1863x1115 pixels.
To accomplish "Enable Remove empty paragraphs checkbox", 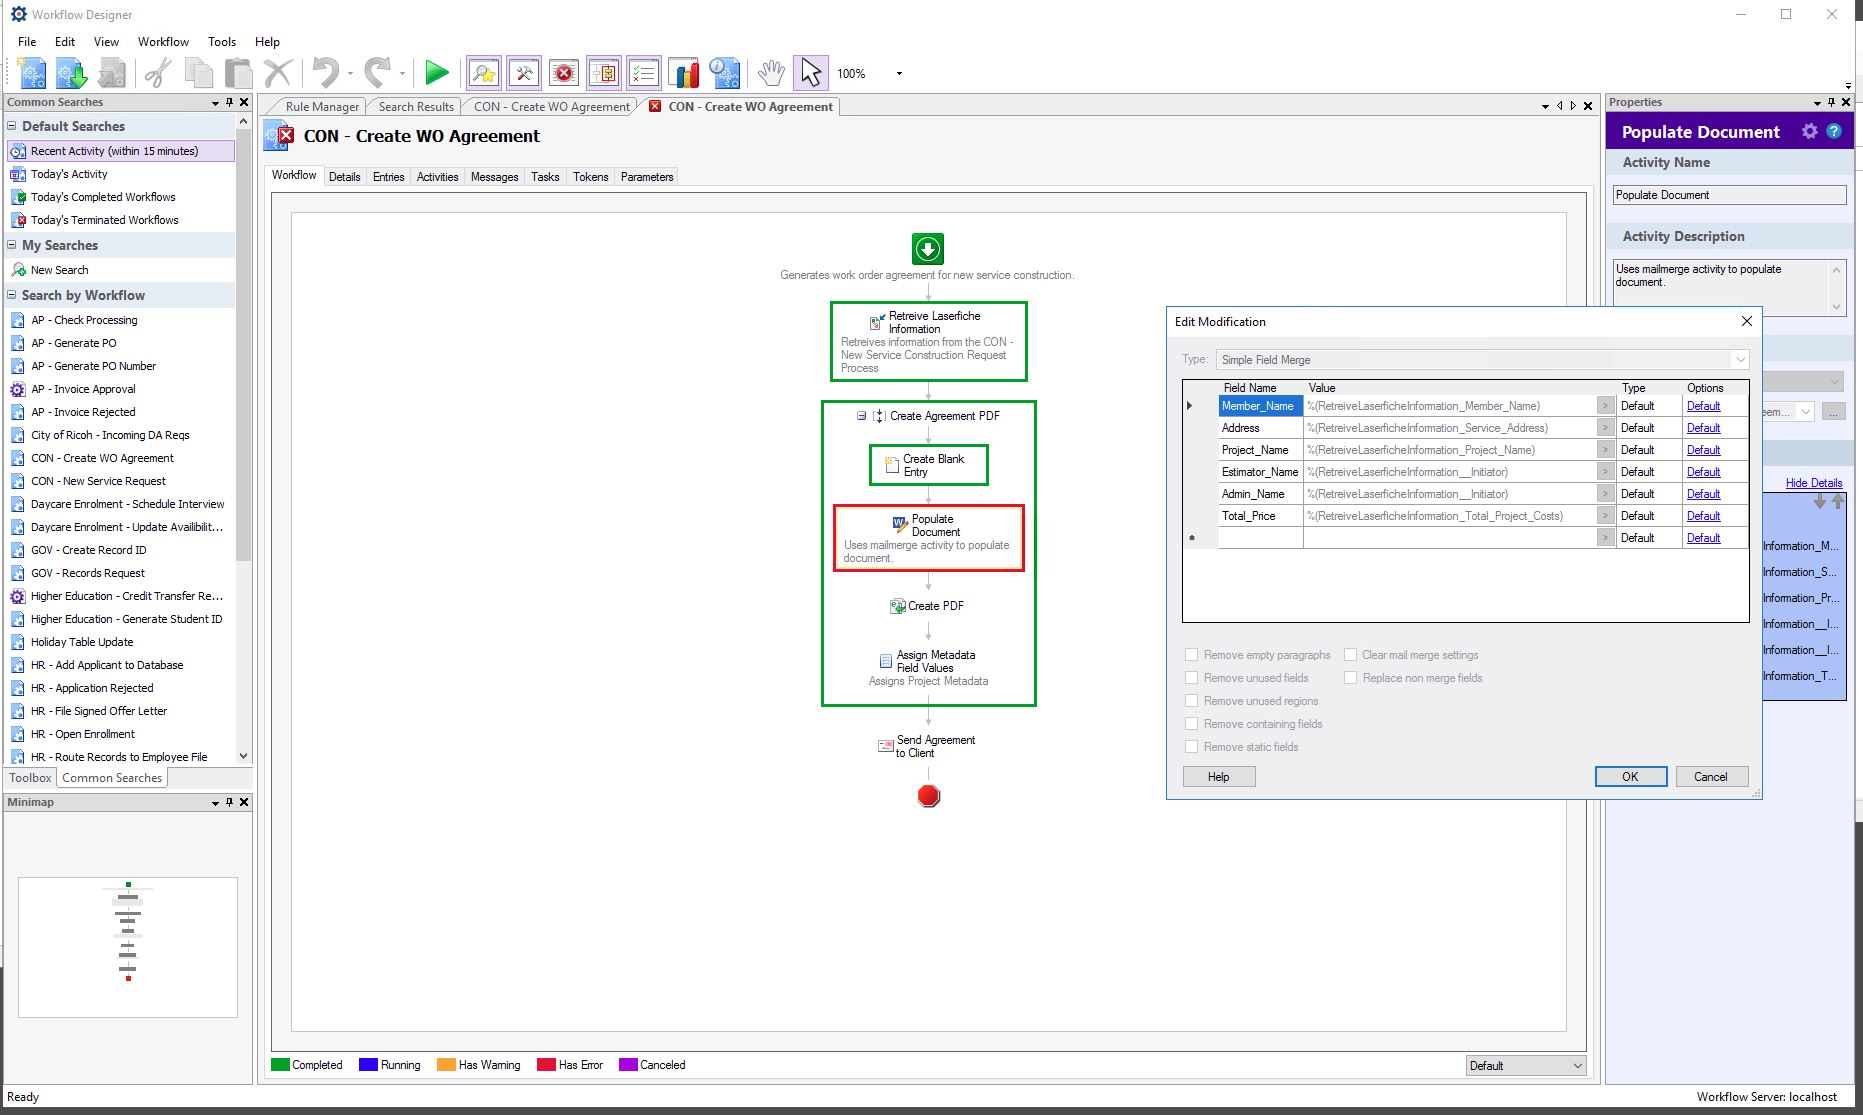I will point(1191,655).
